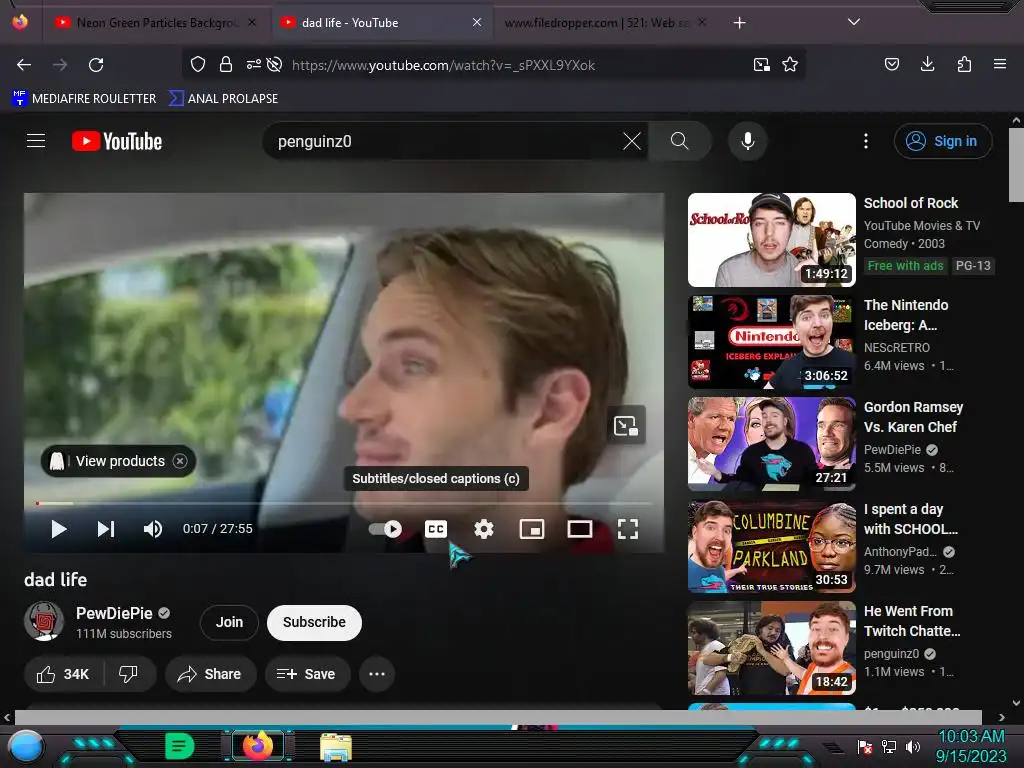Open Columbine Parkland video thumbnail

[x=771, y=546]
